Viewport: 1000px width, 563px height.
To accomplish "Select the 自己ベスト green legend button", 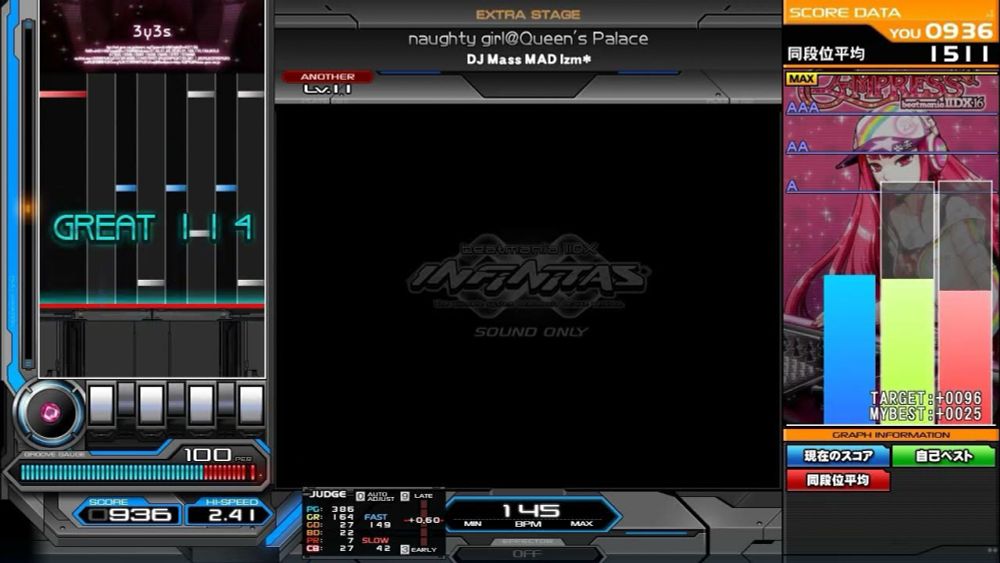I will pyautogui.click(x=944, y=456).
